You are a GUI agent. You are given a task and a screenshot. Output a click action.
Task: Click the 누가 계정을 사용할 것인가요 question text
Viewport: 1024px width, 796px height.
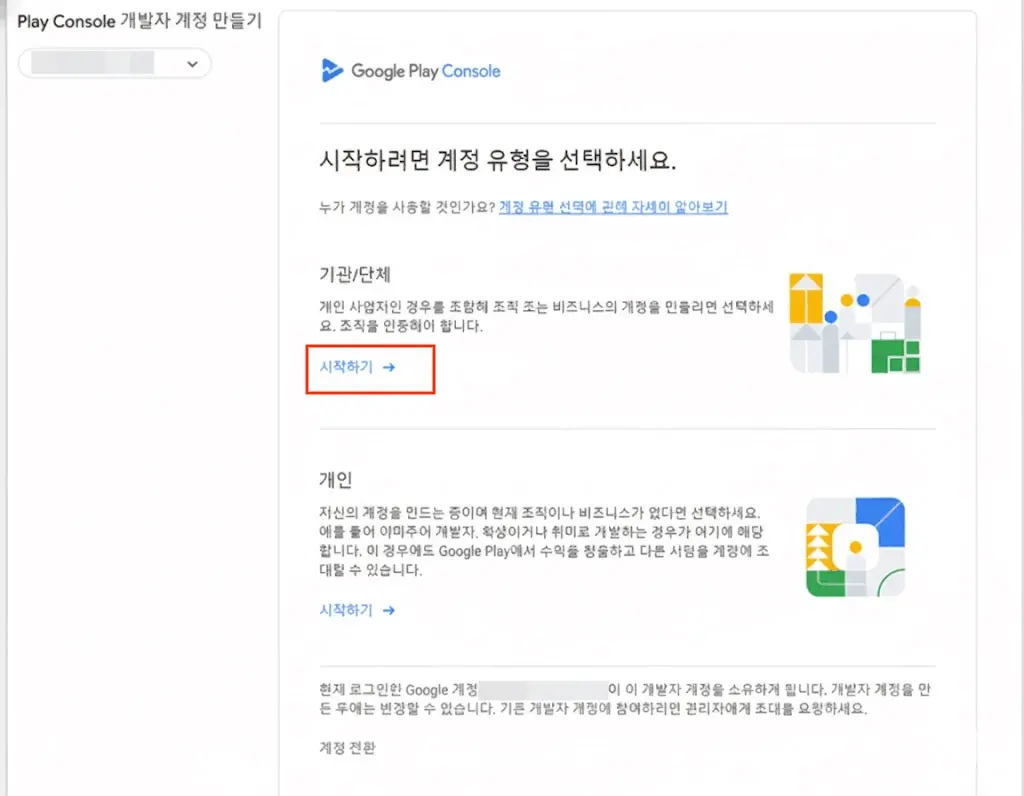tap(407, 207)
